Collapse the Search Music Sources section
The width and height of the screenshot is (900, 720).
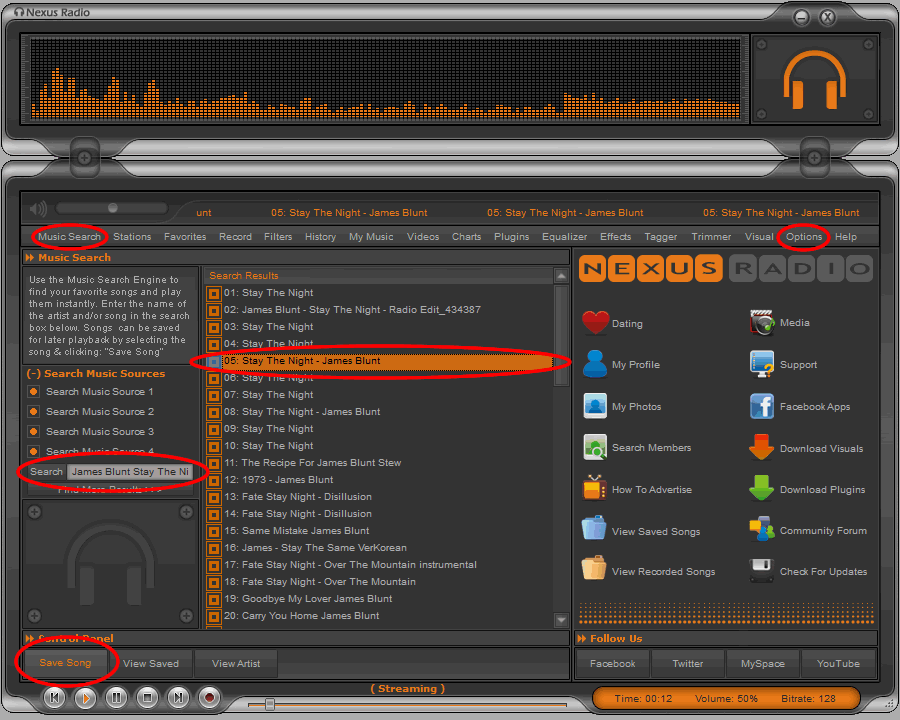(33, 373)
